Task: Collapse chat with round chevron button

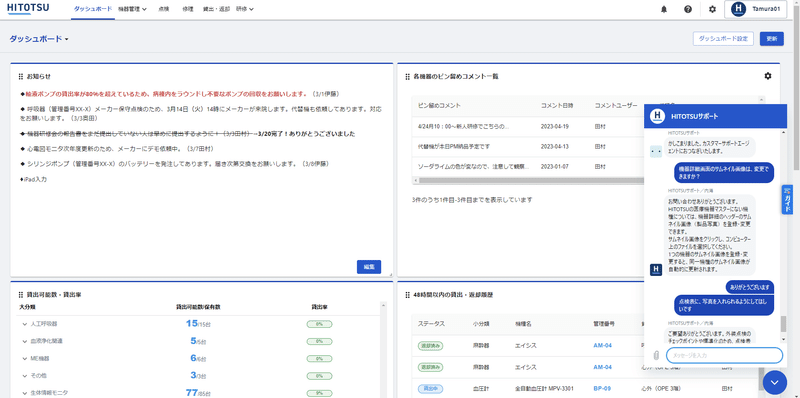Action: tap(774, 382)
